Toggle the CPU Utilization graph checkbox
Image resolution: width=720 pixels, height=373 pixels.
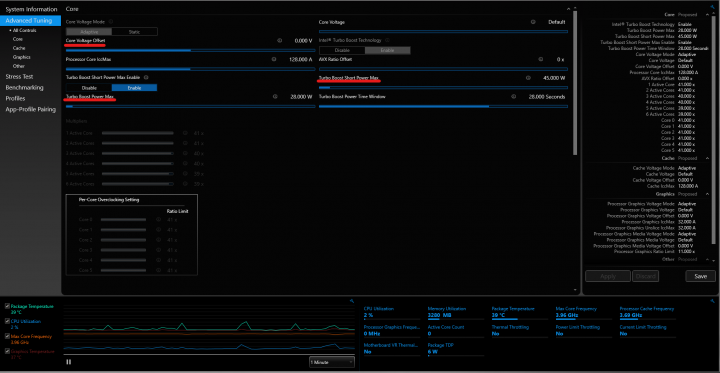pyautogui.click(x=7, y=321)
